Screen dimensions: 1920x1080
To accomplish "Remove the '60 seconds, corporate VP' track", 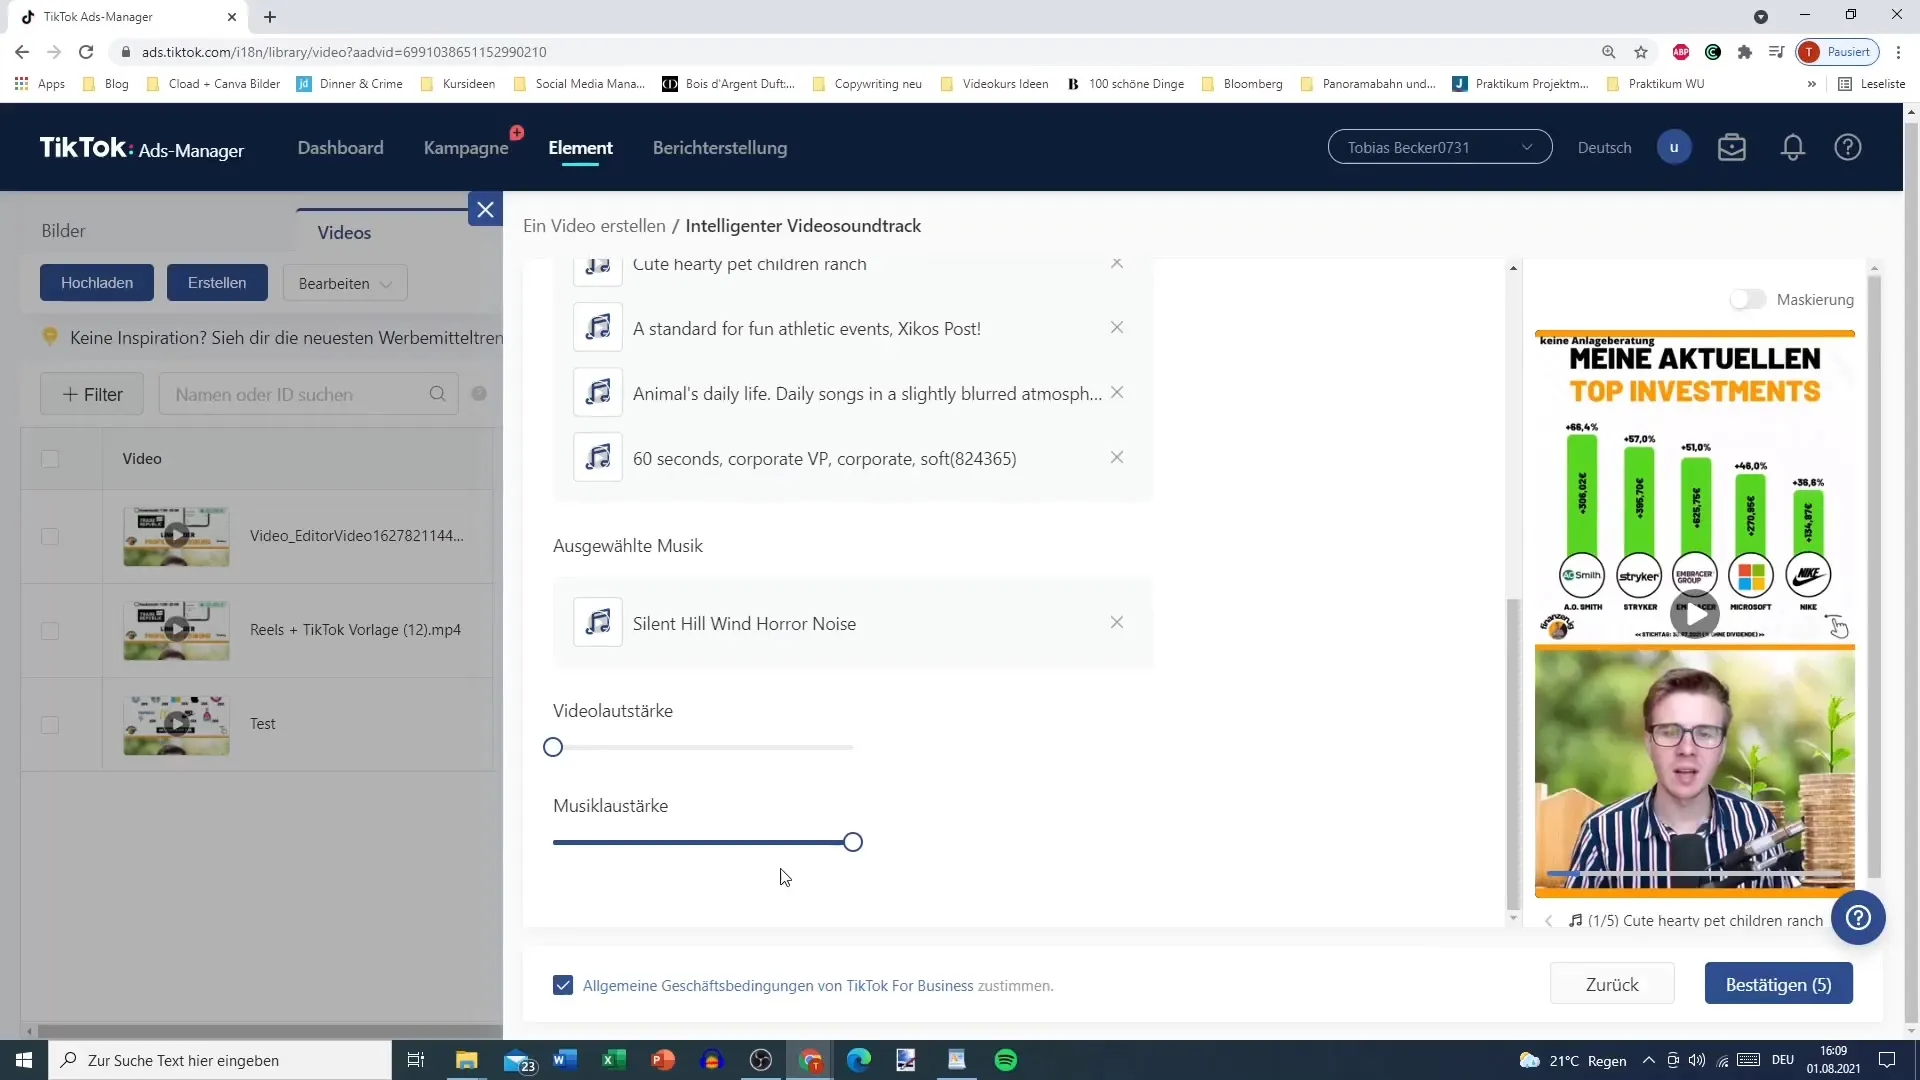I will coord(1117,458).
